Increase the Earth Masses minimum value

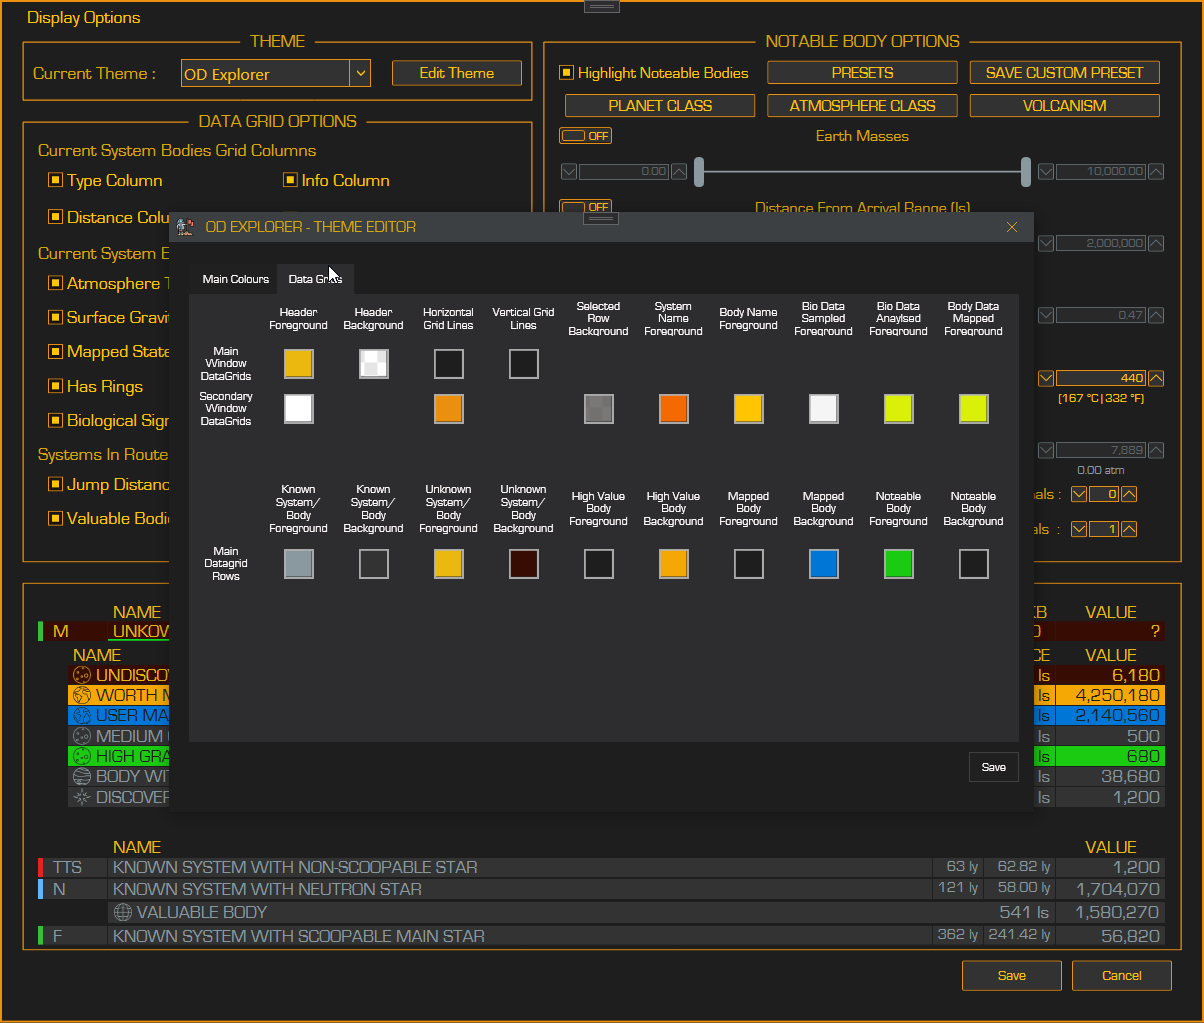point(679,172)
